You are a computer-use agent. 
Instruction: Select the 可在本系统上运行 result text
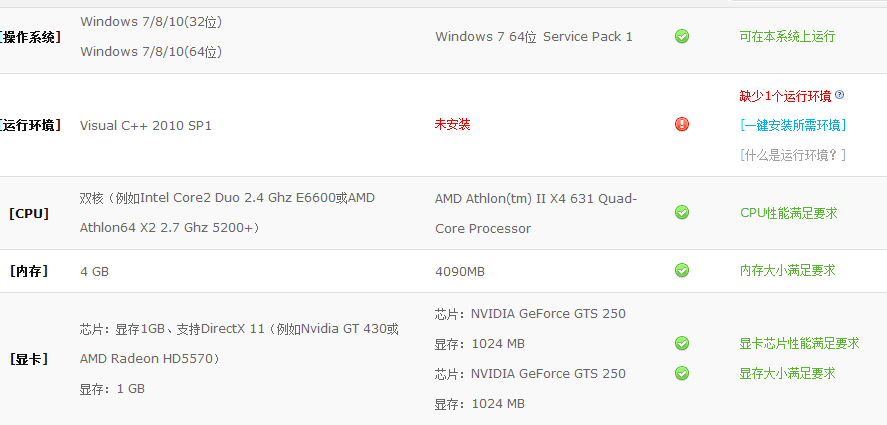787,37
